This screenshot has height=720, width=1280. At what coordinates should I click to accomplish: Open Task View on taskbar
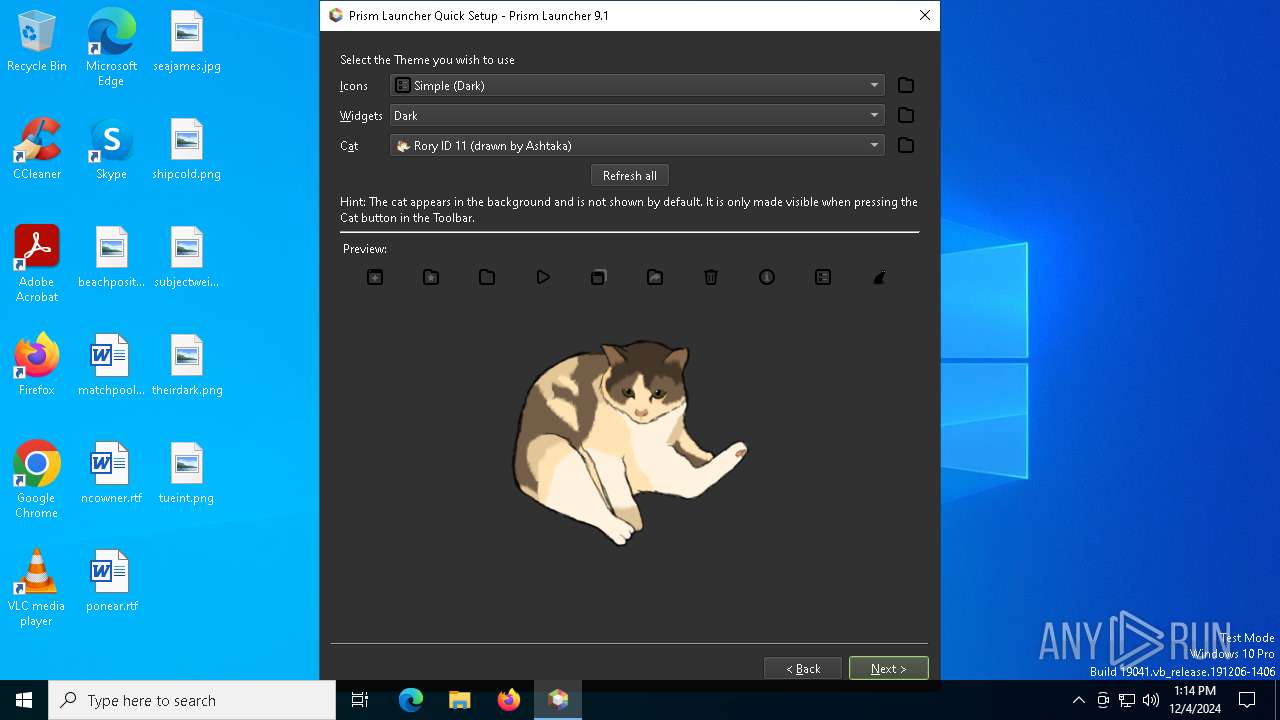coord(360,700)
